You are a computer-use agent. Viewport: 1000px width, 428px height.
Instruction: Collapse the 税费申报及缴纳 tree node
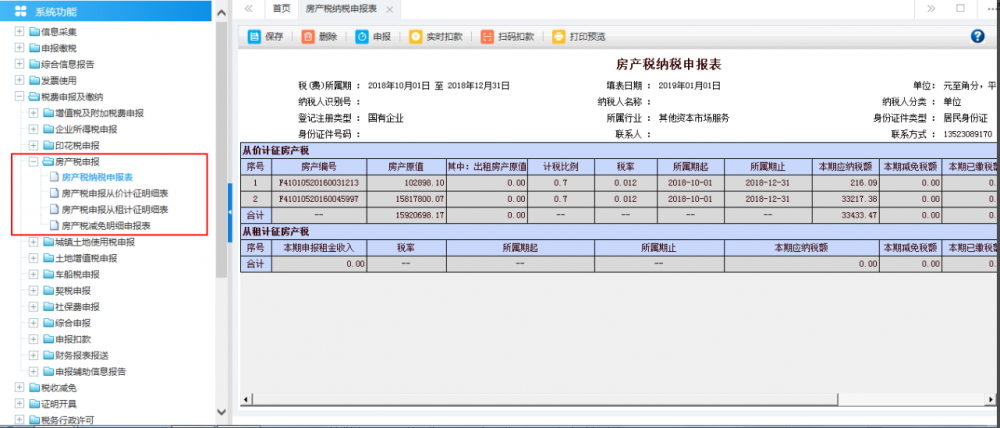pyautogui.click(x=20, y=97)
